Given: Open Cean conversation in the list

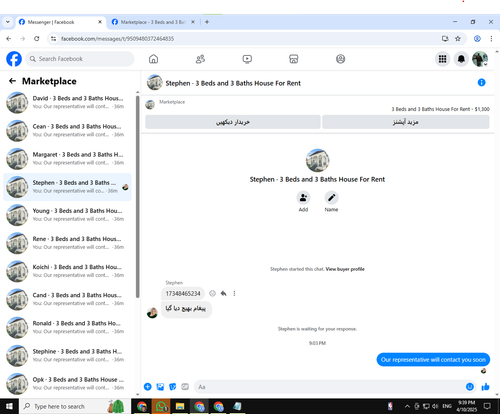Looking at the screenshot, I should click(x=68, y=131).
